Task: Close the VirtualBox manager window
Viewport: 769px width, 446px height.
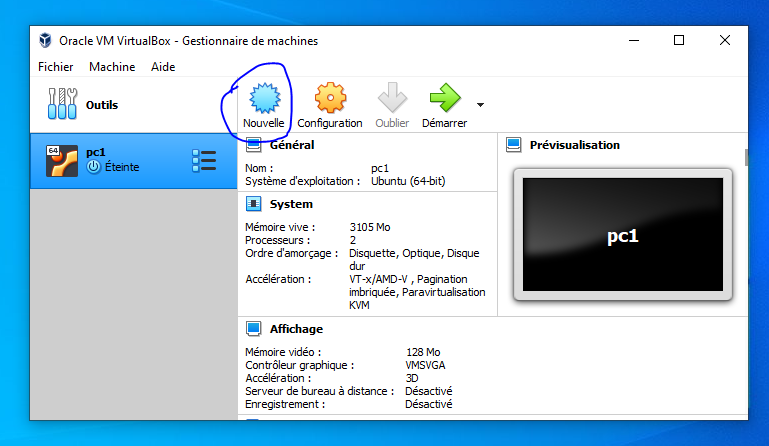Action: tap(725, 40)
